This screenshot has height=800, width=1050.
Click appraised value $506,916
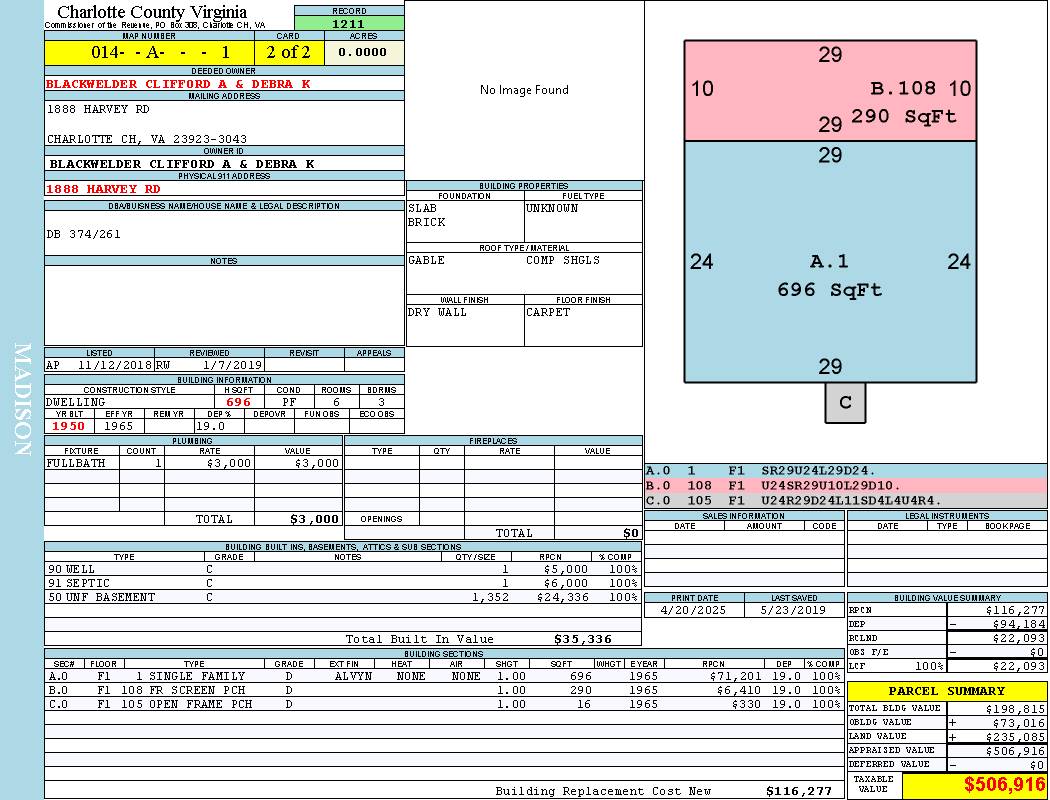1015,750
